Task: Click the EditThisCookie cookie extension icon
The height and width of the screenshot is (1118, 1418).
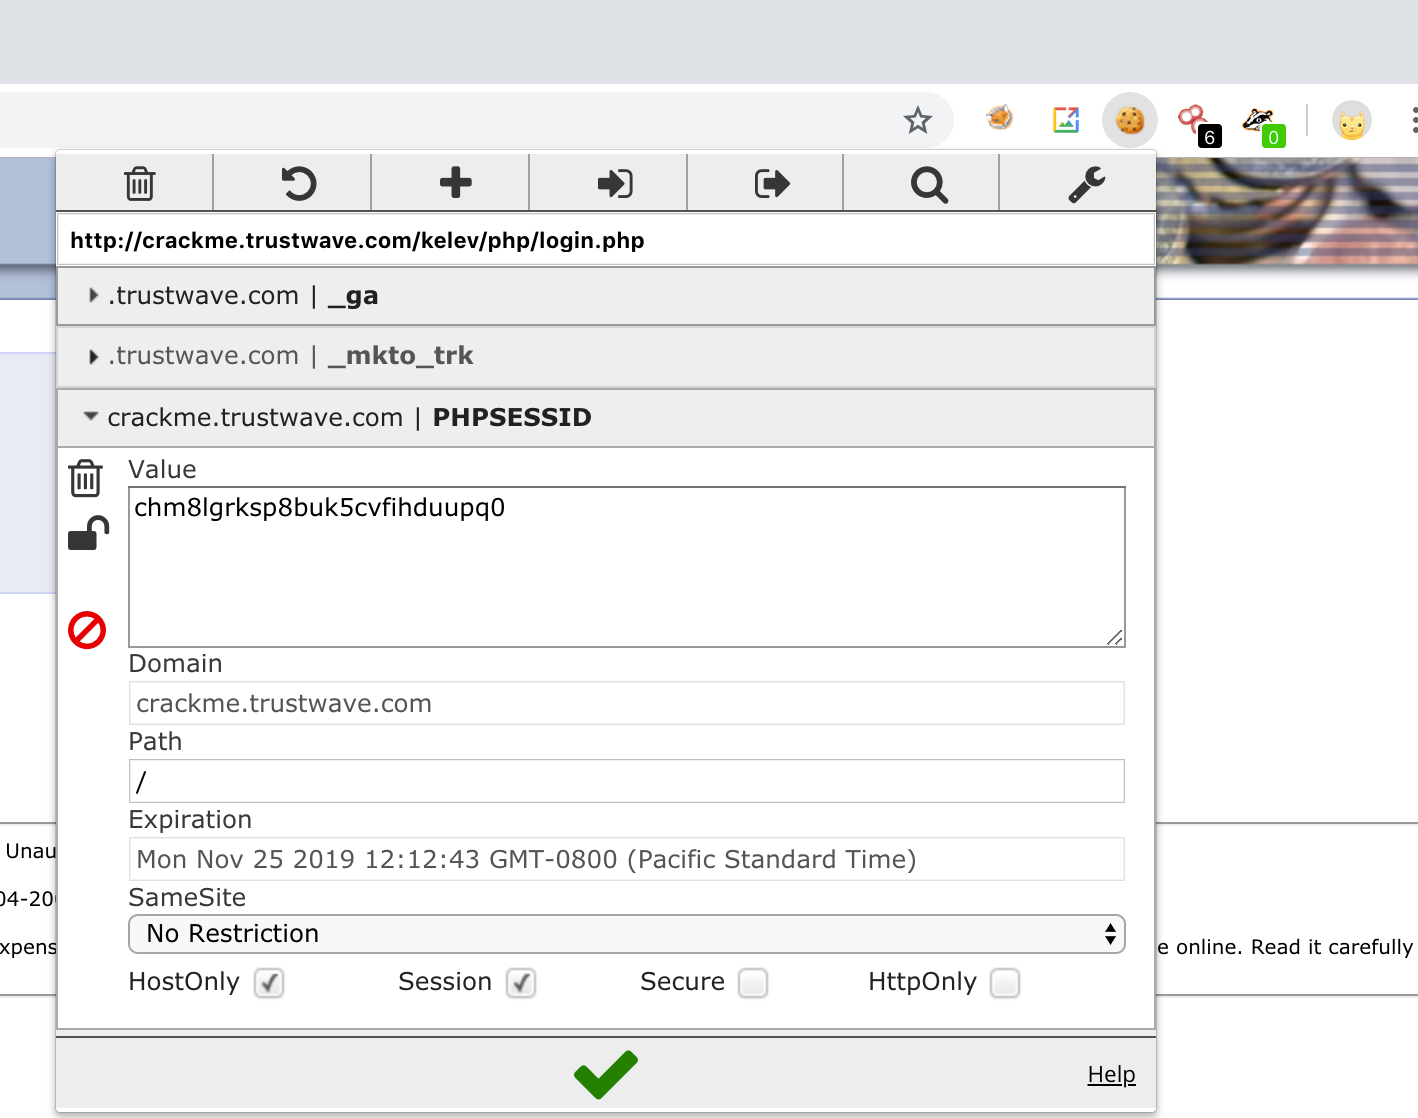Action: click(x=1130, y=121)
